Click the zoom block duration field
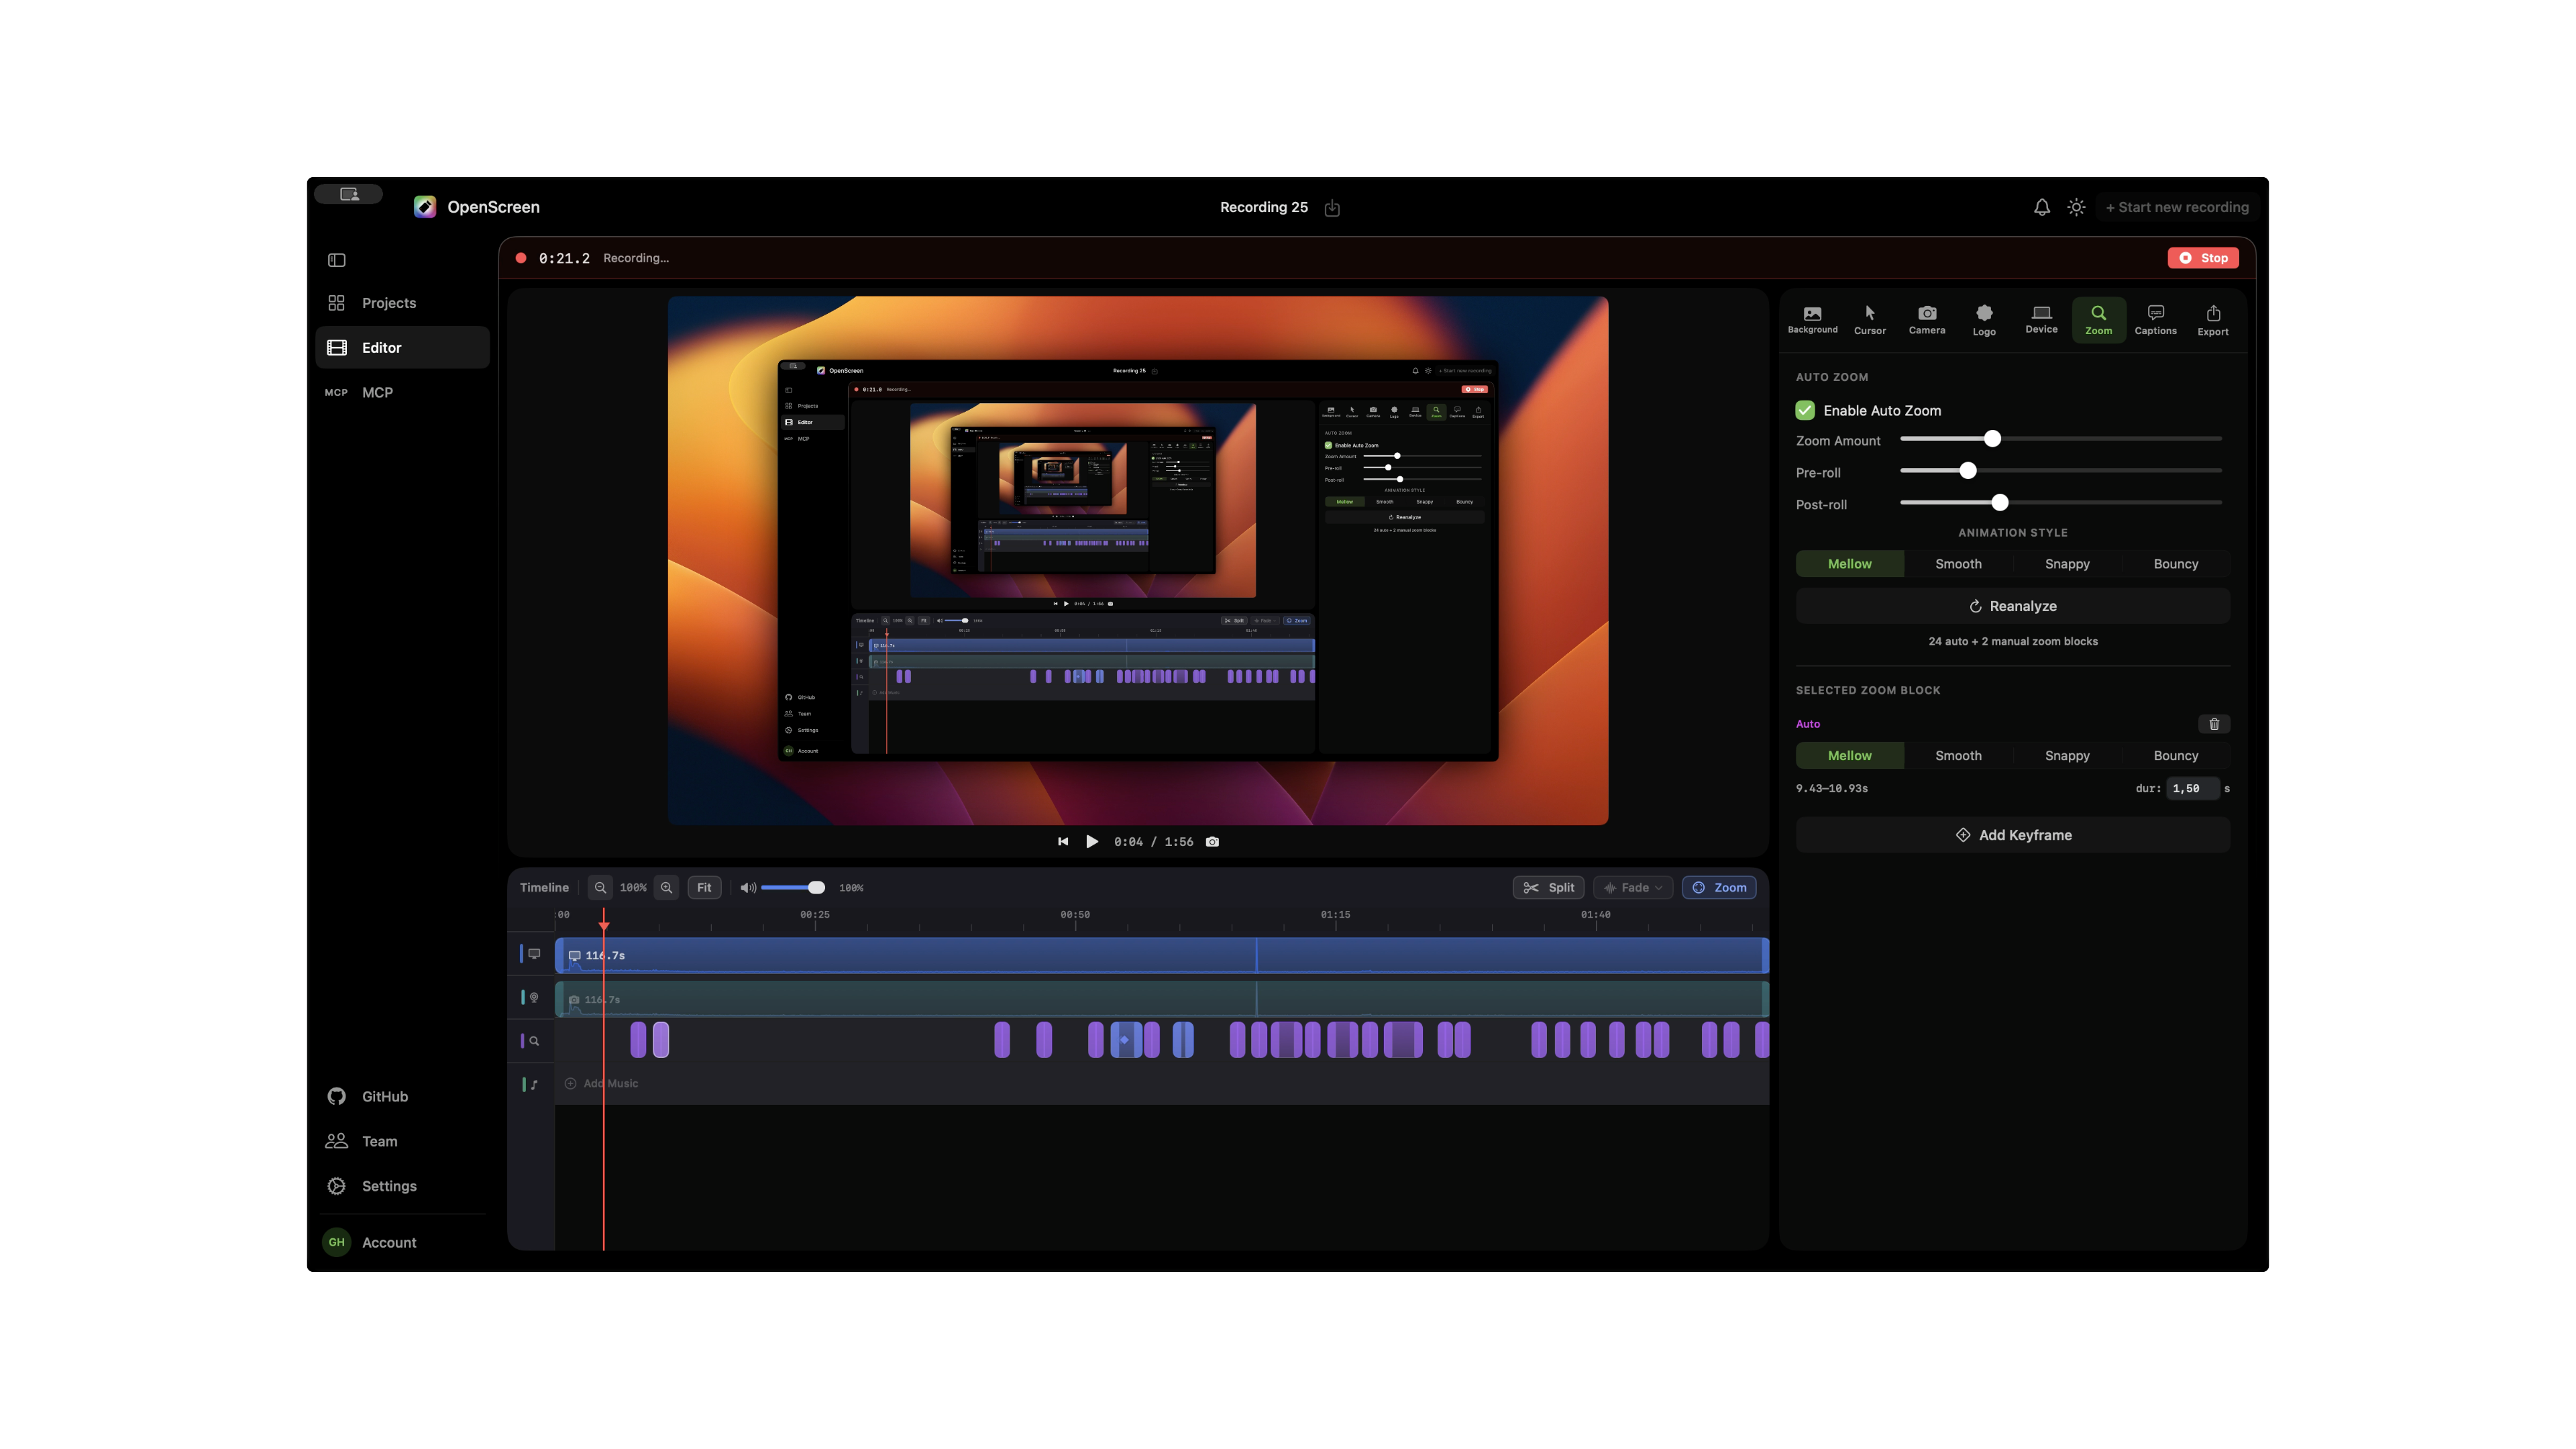The width and height of the screenshot is (2576, 1449). (x=2192, y=789)
